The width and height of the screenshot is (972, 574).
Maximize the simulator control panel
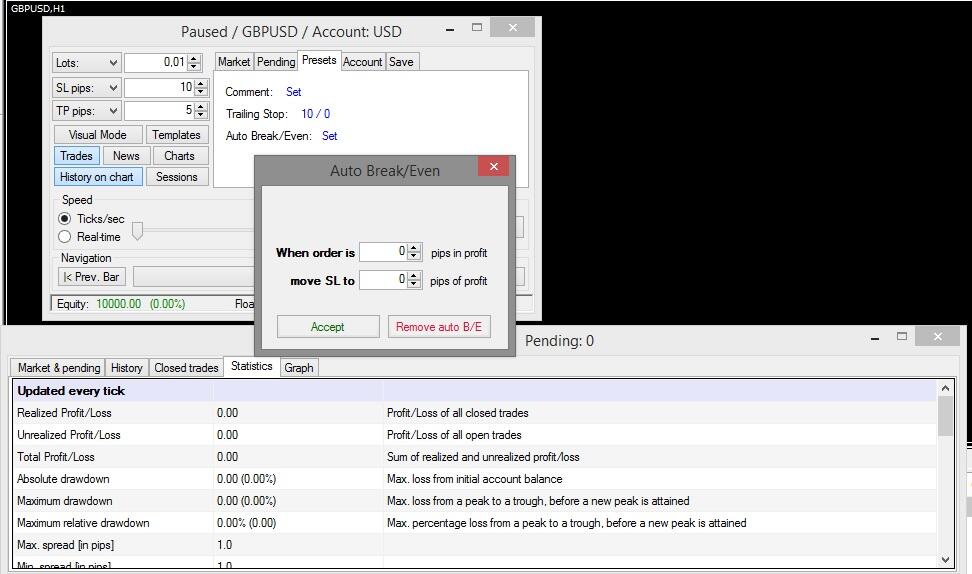(x=477, y=27)
